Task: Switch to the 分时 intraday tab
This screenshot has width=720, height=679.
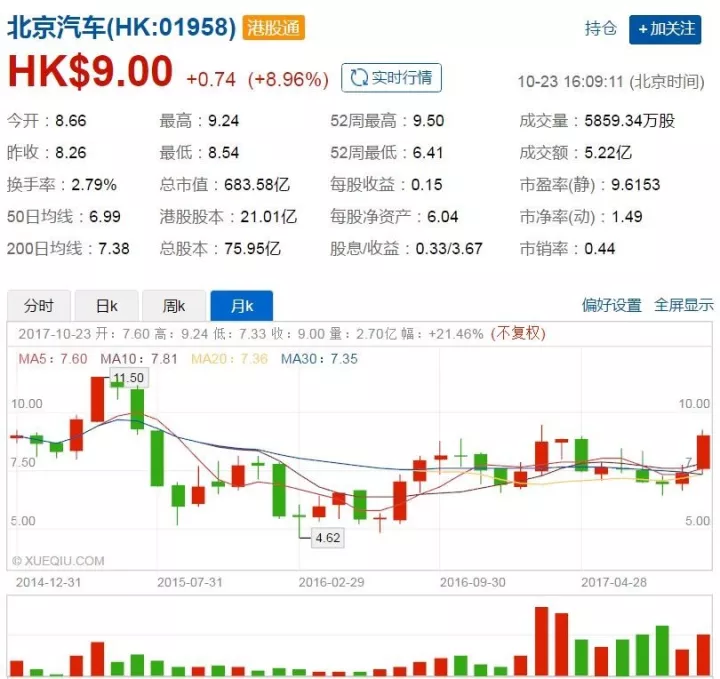Action: coord(39,306)
